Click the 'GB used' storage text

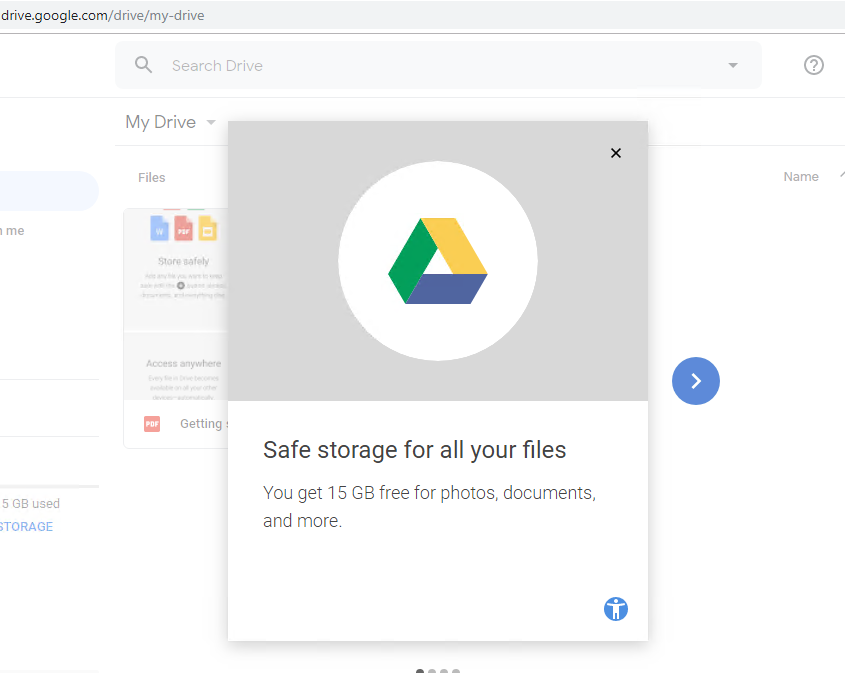tap(30, 503)
